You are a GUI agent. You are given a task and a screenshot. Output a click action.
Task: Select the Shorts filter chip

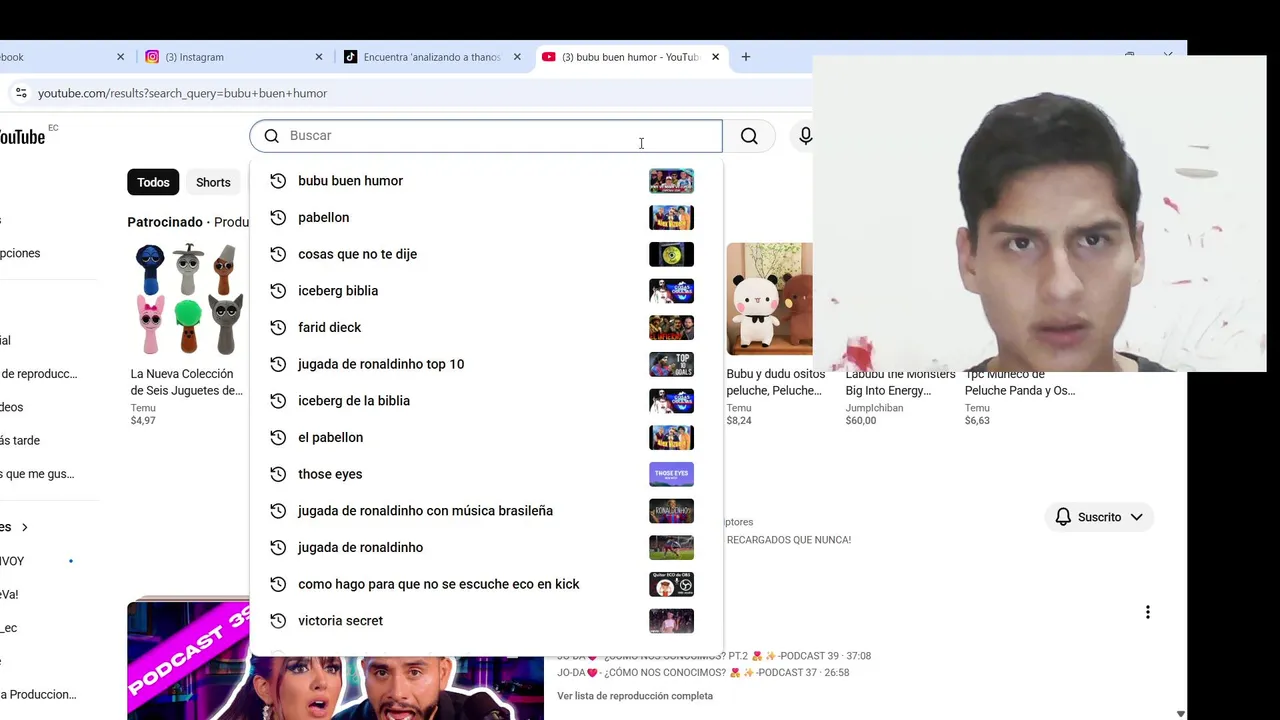pos(213,182)
